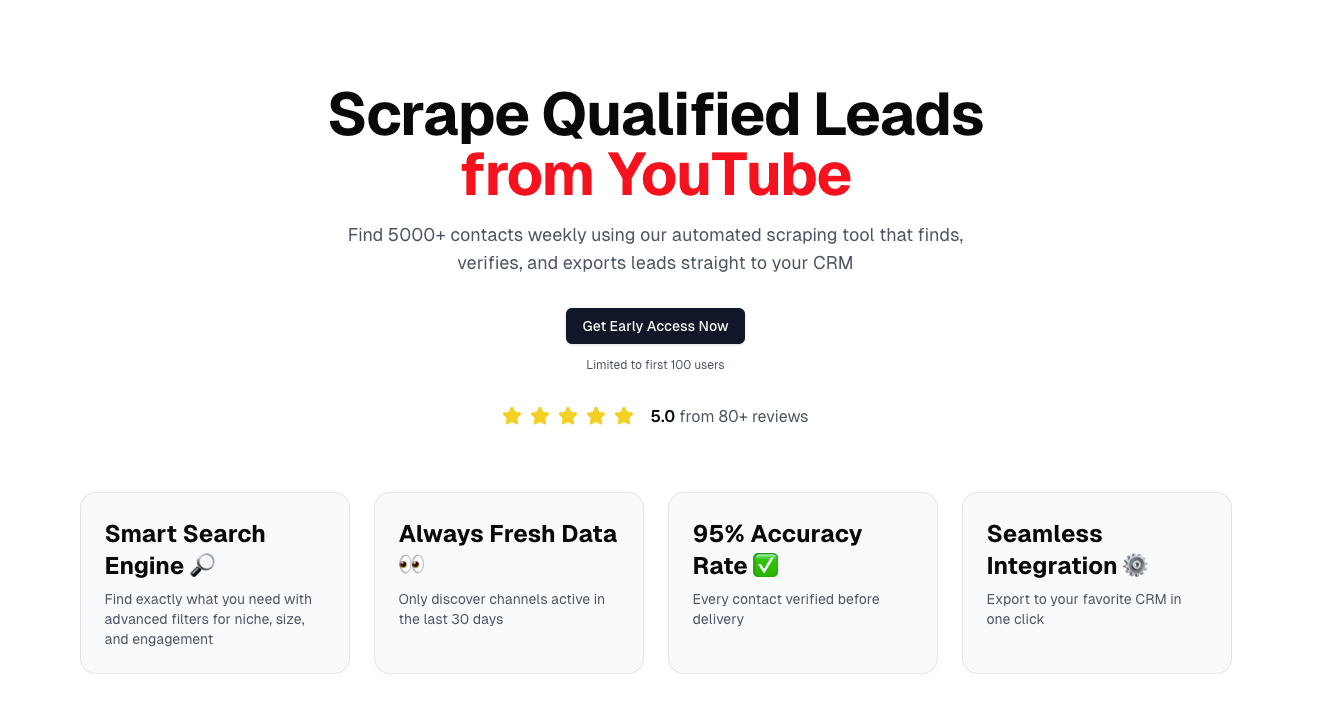Click the fourth yellow star icon

[597, 415]
